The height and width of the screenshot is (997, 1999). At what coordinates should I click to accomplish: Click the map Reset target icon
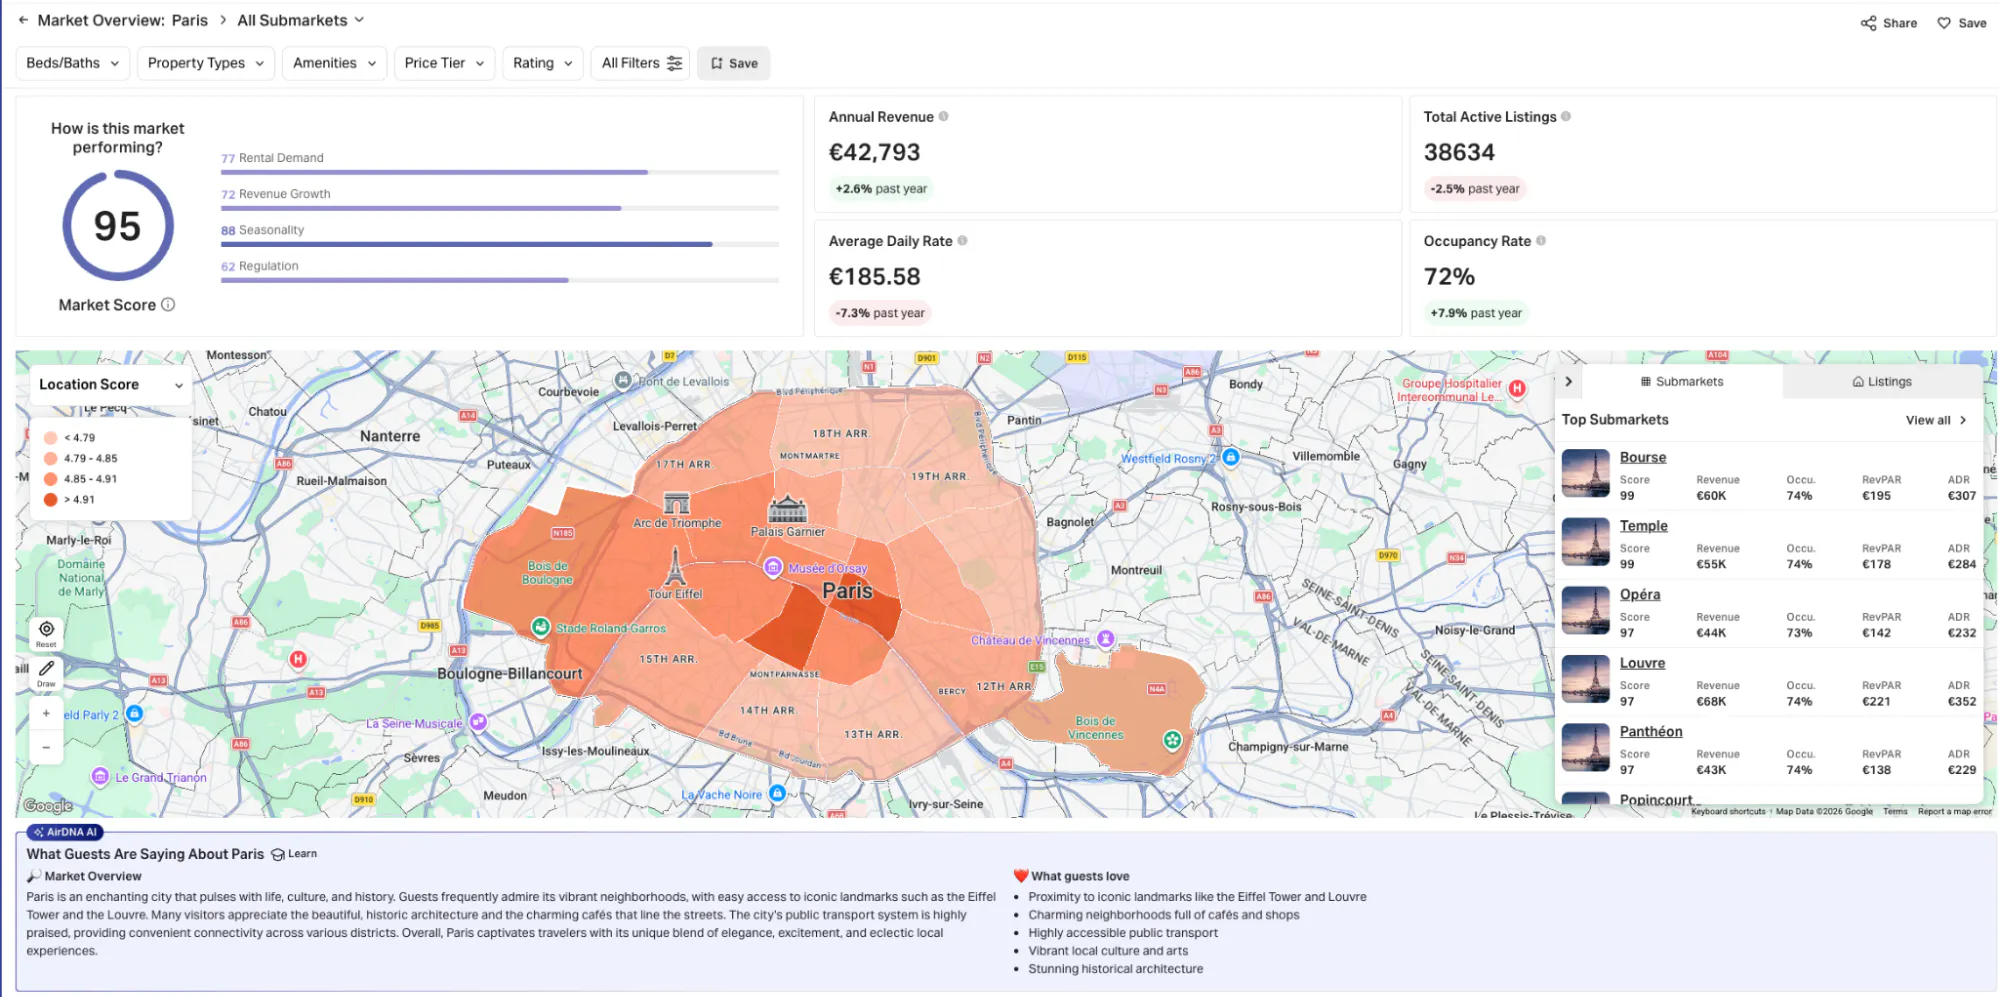46,630
